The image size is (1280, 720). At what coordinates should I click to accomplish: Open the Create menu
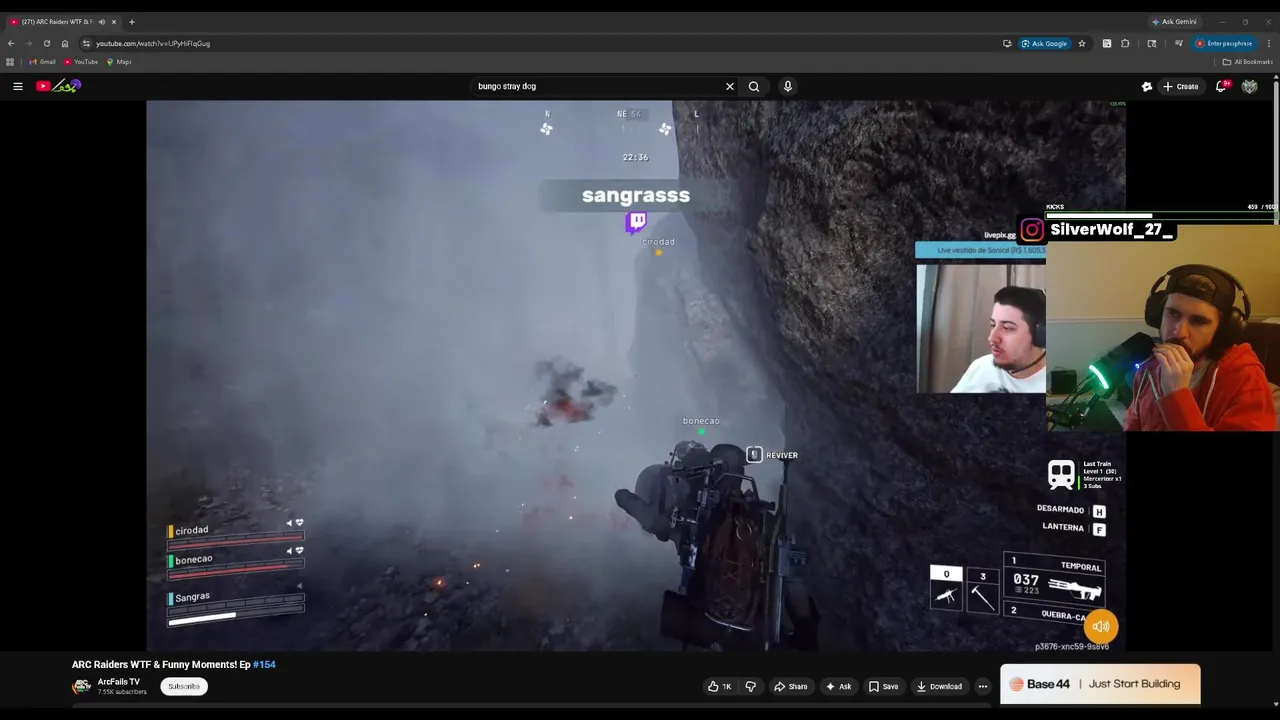point(1180,86)
